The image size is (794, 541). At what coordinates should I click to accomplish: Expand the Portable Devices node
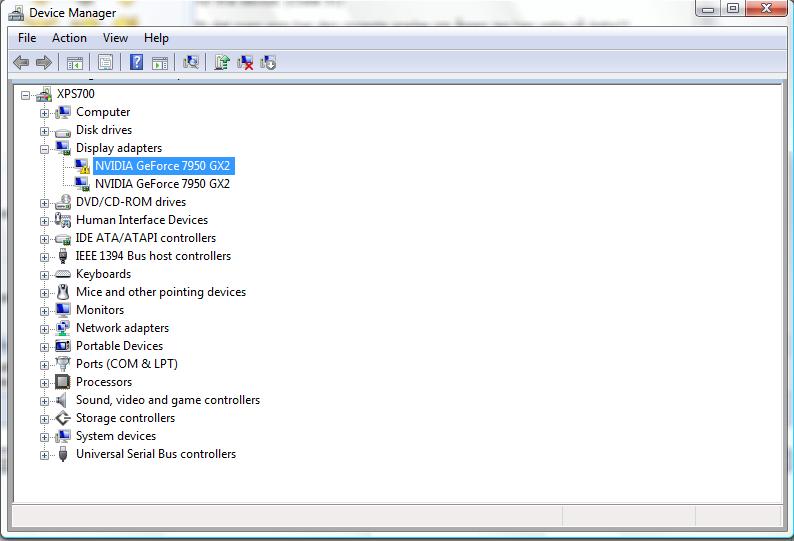pos(45,347)
